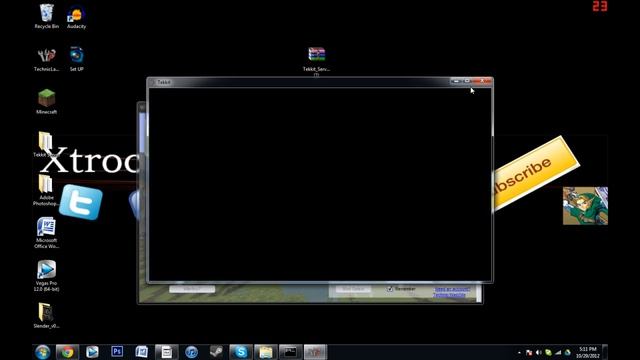Minimize the Tekkit window

456,81
